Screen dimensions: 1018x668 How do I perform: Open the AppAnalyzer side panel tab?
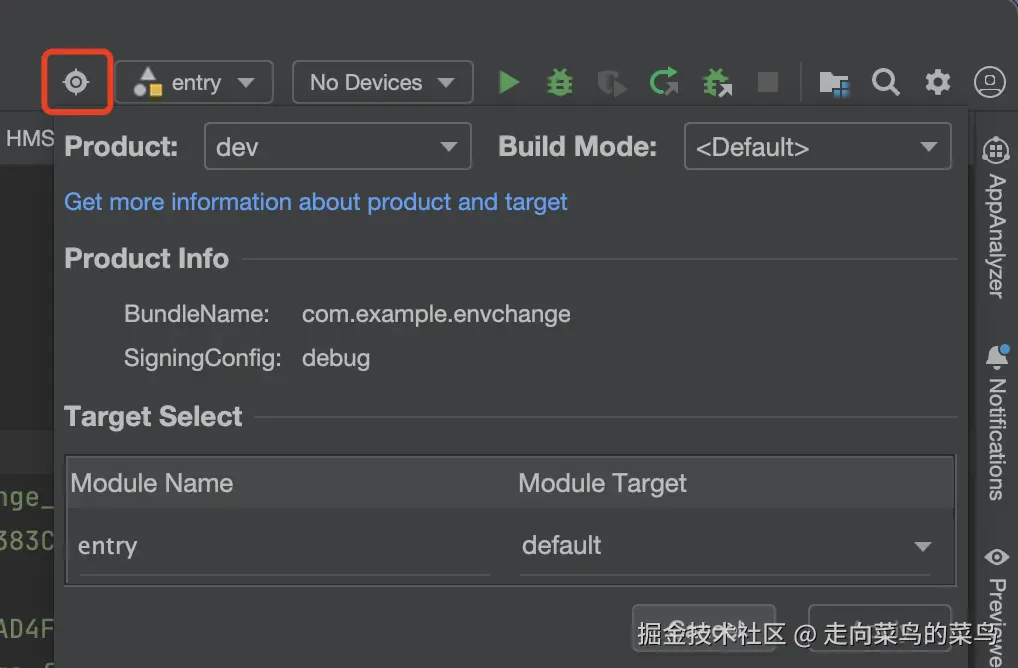995,220
